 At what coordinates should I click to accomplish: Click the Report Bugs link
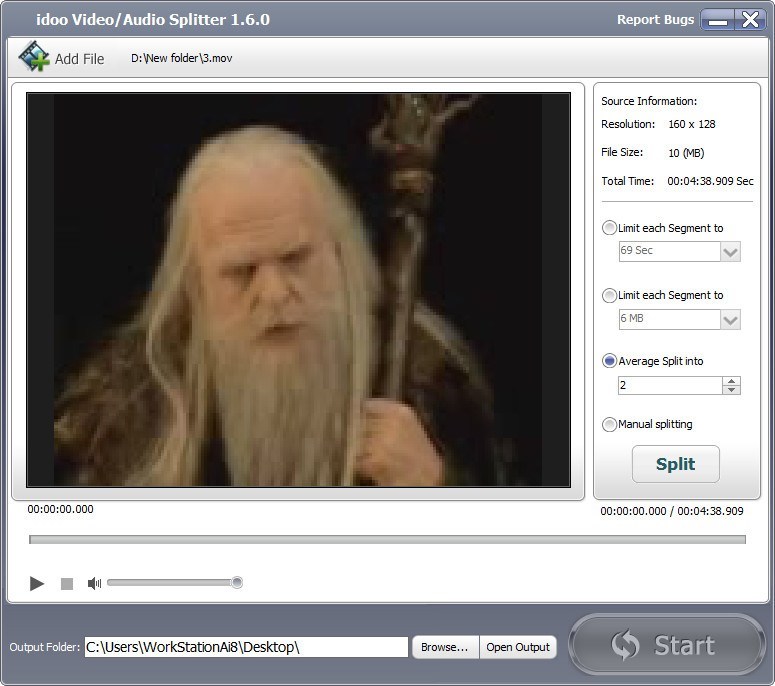[x=655, y=19]
